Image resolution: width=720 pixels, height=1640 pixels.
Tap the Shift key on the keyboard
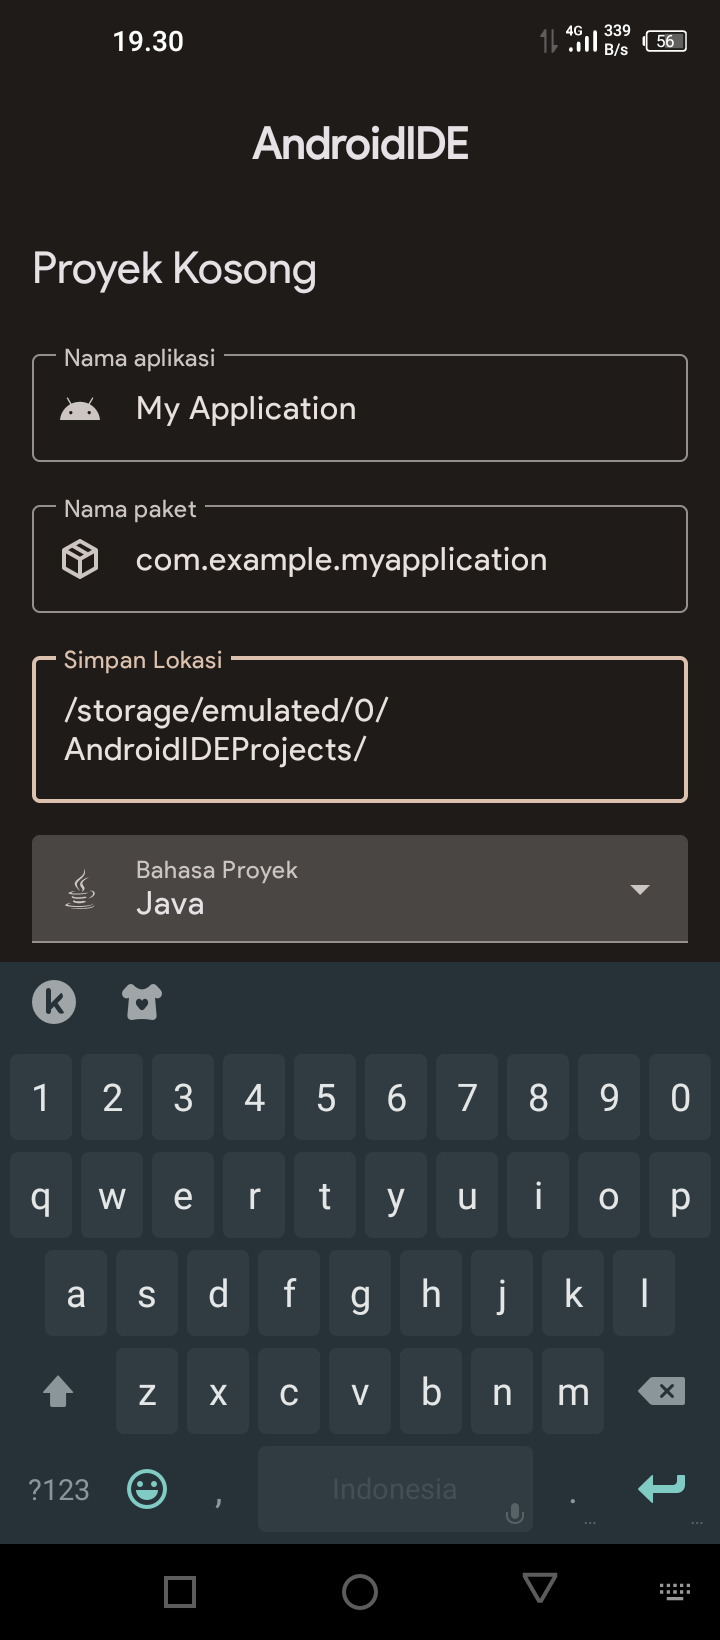click(x=57, y=1391)
